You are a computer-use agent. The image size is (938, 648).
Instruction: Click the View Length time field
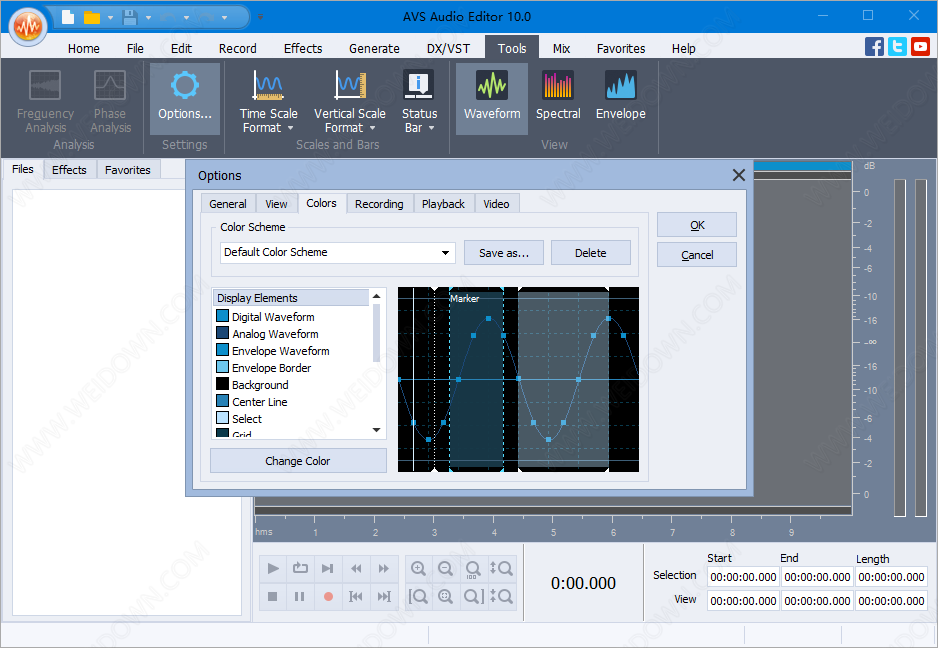coord(891,601)
